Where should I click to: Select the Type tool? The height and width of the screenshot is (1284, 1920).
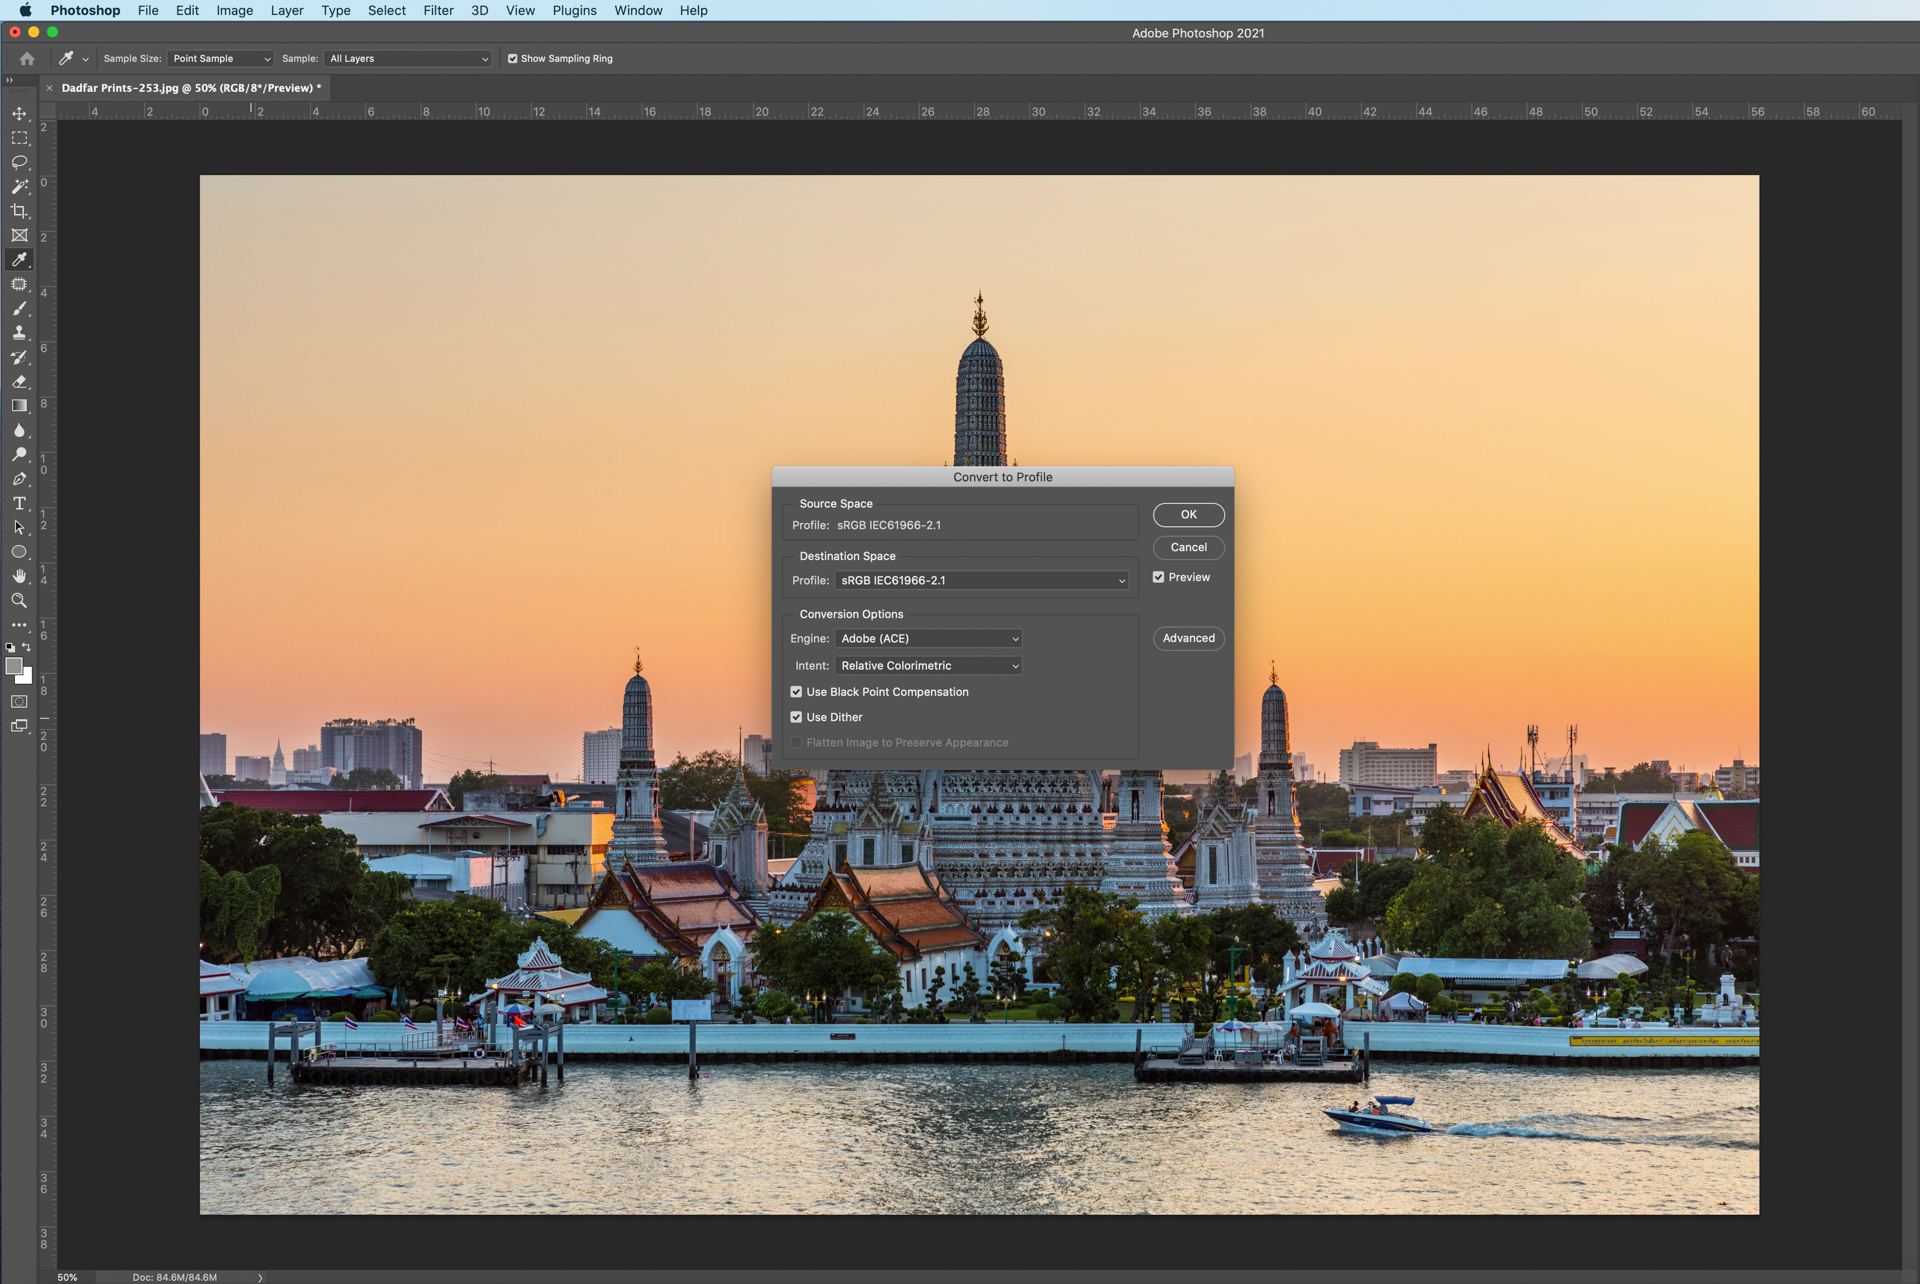pos(19,504)
